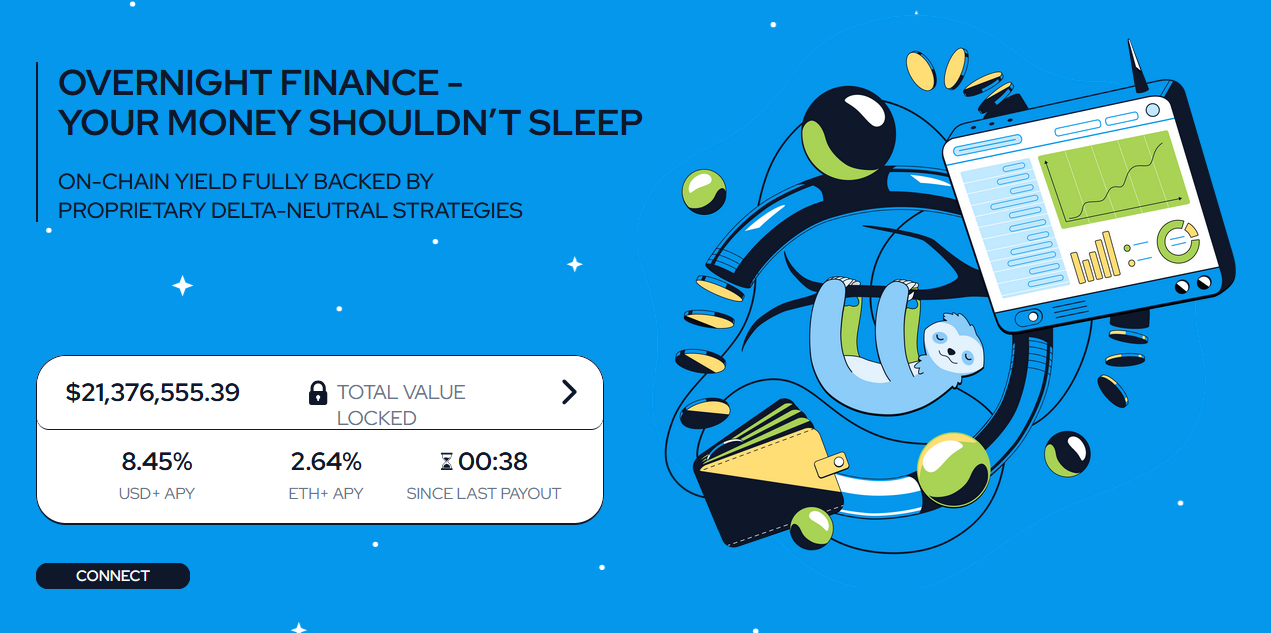Click the 2.64% ETH+ APY value
This screenshot has height=633, width=1271.
pyautogui.click(x=326, y=462)
